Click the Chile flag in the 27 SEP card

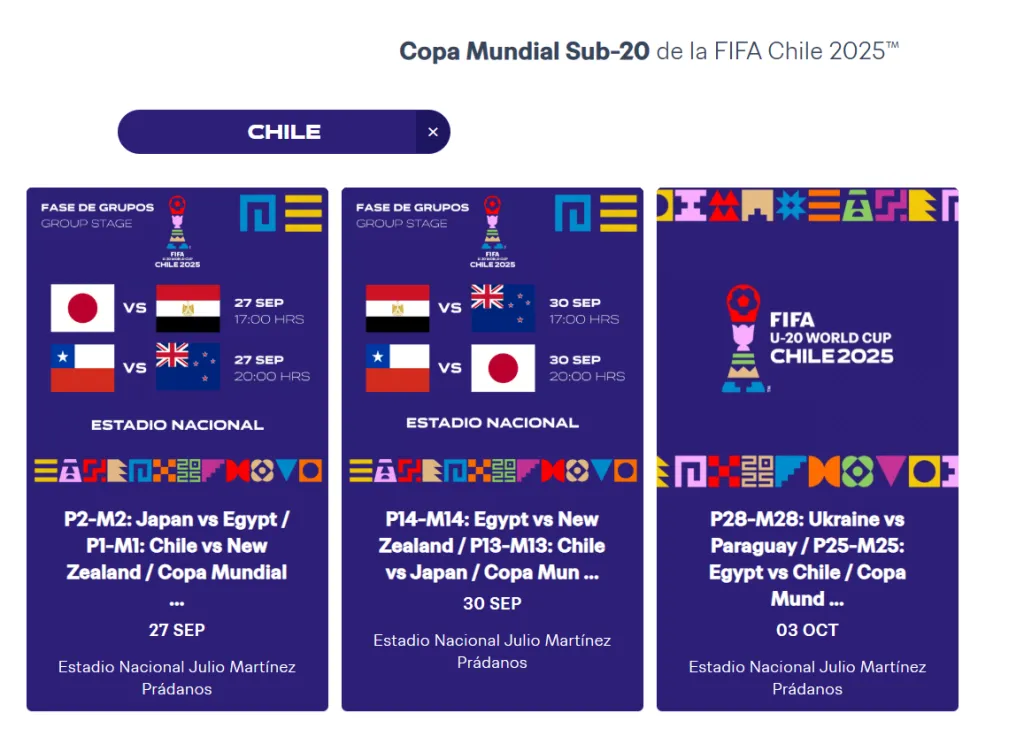[83, 367]
